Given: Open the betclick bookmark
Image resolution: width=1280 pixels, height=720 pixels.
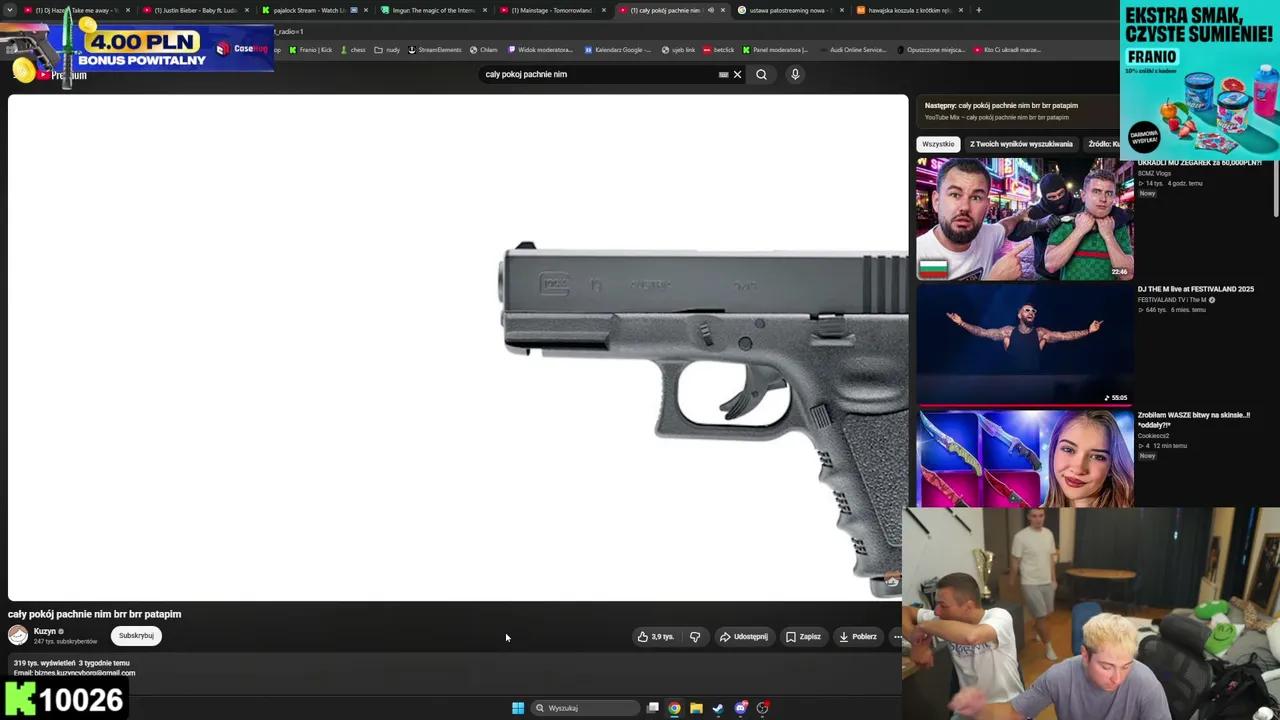Looking at the screenshot, I should 719,50.
